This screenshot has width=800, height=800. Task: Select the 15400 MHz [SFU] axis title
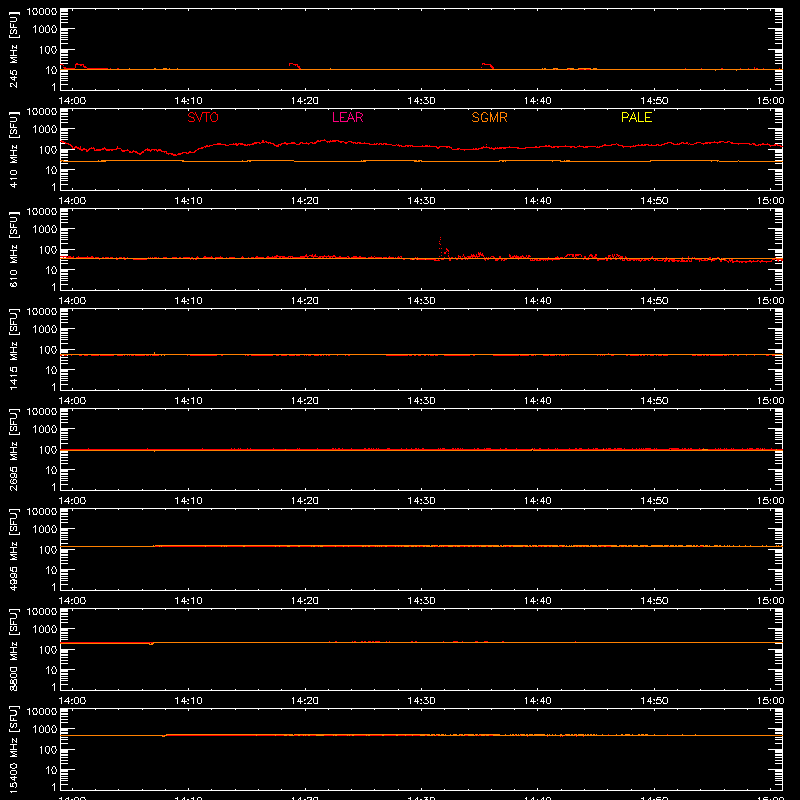pyautogui.click(x=13, y=749)
